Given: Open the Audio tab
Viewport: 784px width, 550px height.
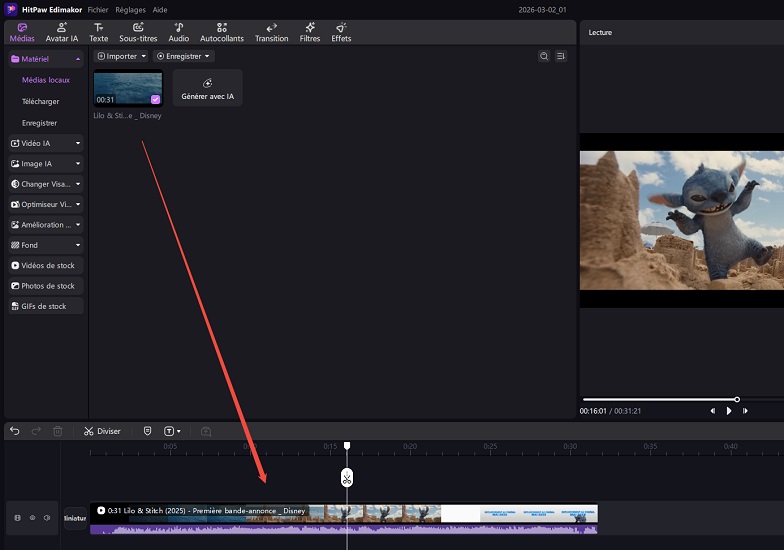Looking at the screenshot, I should [x=178, y=32].
